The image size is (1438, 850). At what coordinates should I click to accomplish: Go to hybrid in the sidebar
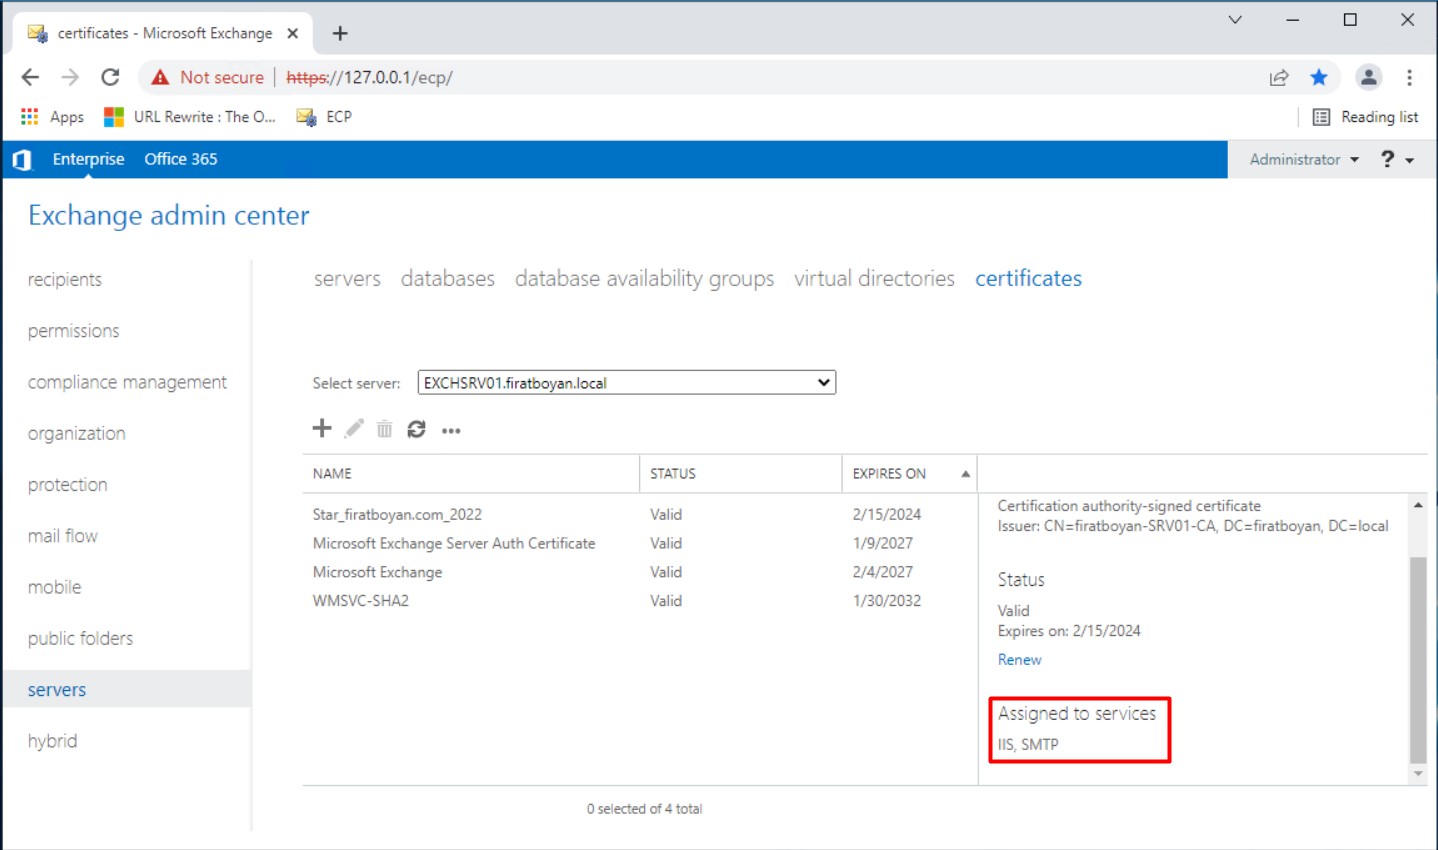[52, 741]
